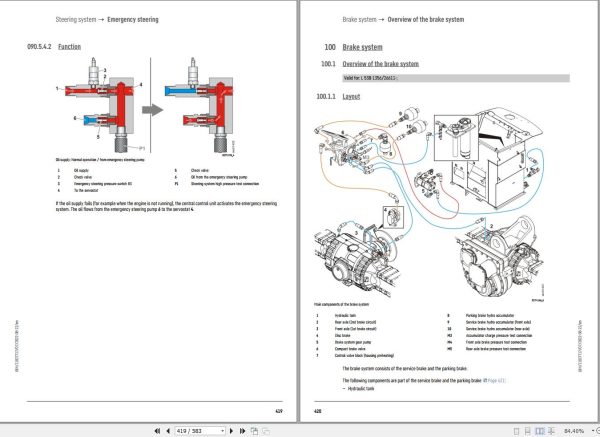Screen dimensions: 600x437
Task: Go to the next page
Action: [x=231, y=431]
